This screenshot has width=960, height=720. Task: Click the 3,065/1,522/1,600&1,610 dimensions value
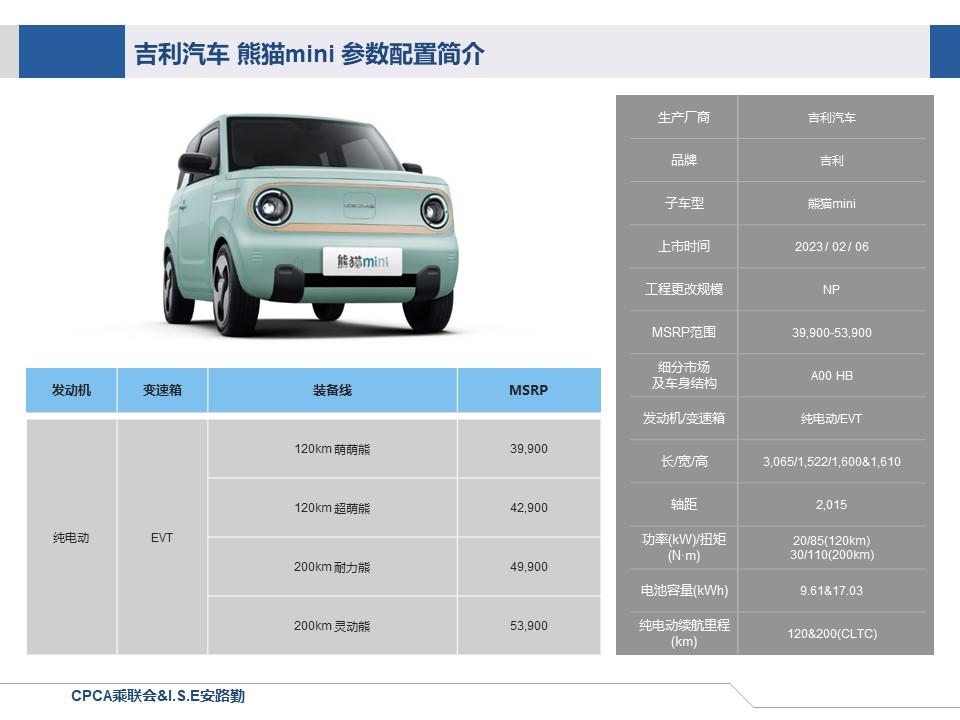click(831, 462)
